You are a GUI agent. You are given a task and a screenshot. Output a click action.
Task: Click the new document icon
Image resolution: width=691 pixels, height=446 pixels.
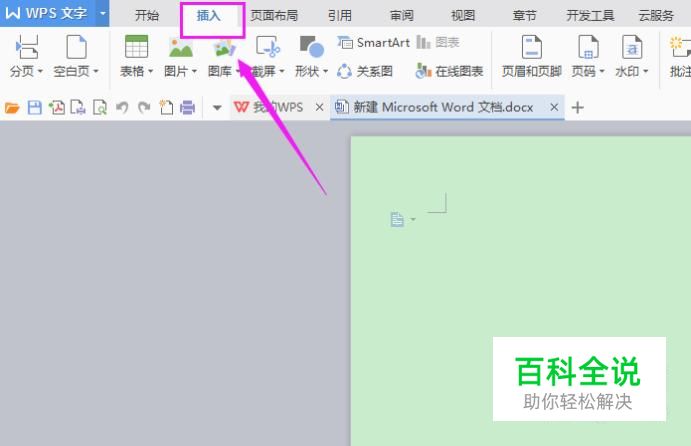pos(166,107)
